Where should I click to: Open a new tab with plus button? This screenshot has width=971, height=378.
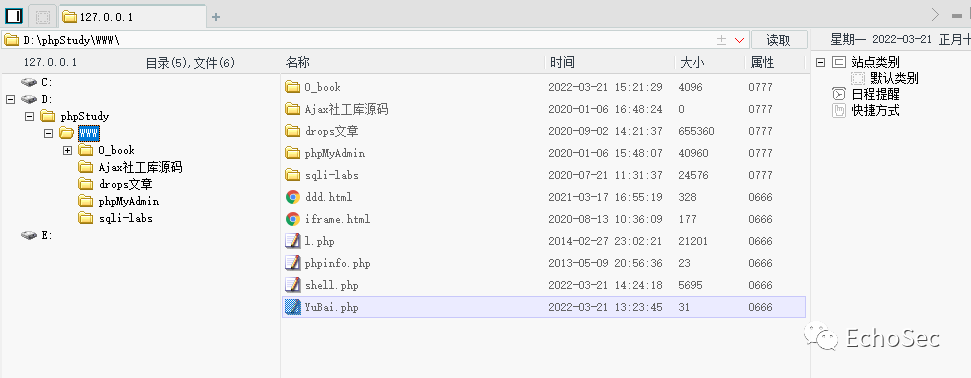[x=216, y=17]
